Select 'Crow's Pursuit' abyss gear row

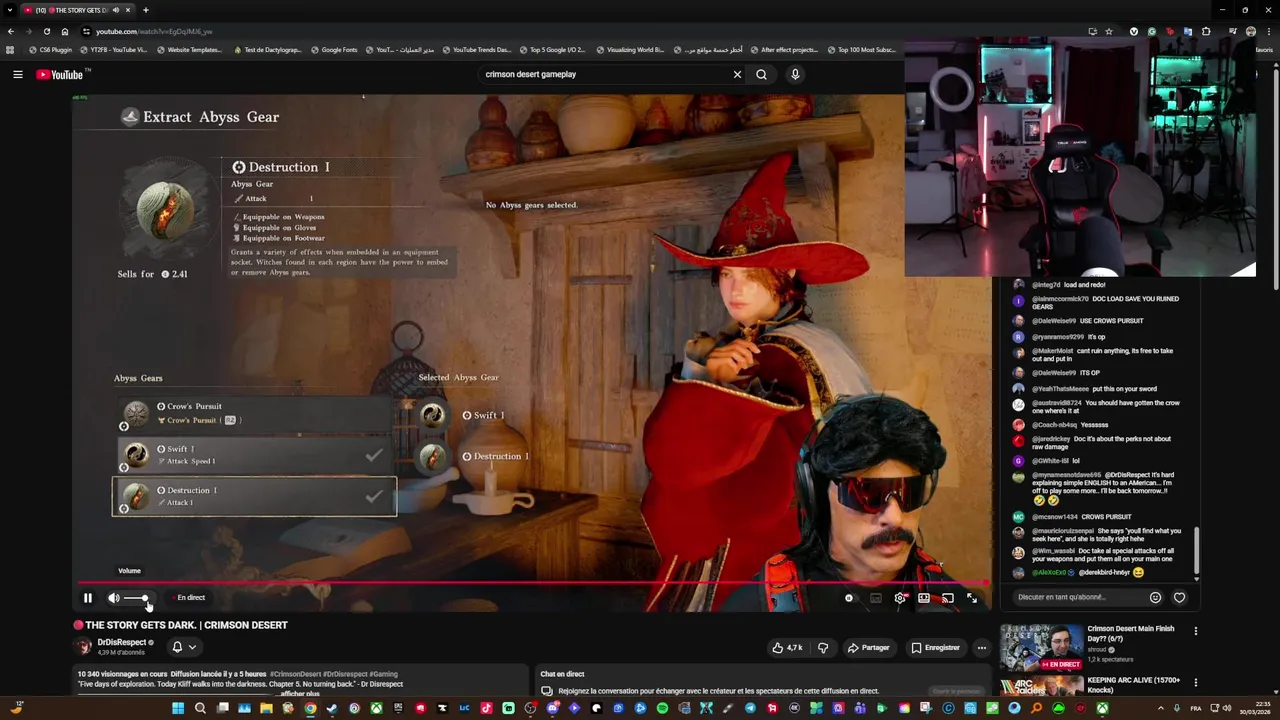coord(254,413)
